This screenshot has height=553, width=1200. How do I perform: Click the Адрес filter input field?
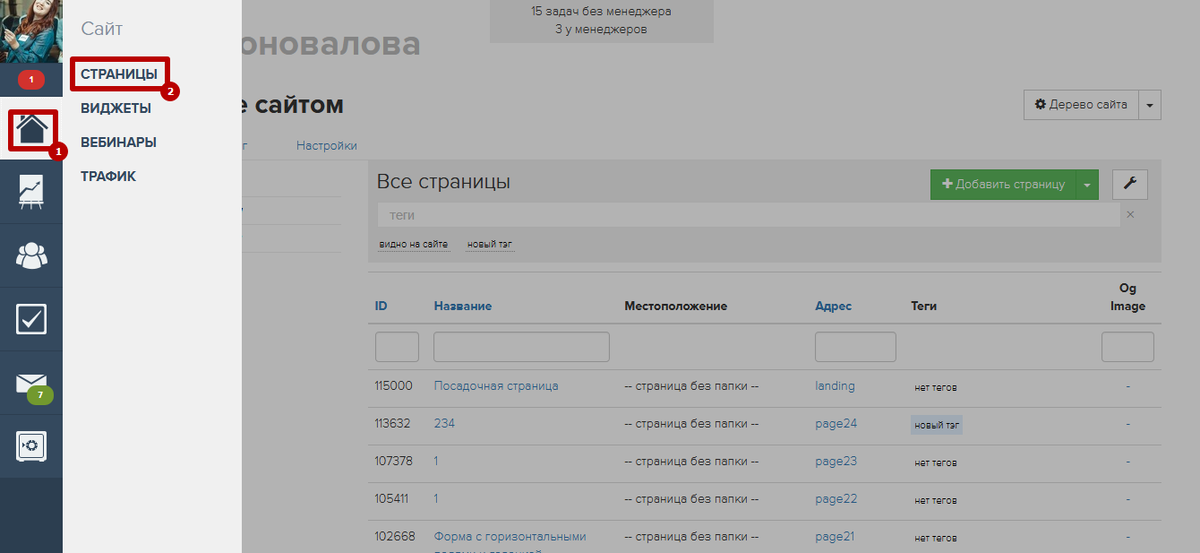(855, 347)
